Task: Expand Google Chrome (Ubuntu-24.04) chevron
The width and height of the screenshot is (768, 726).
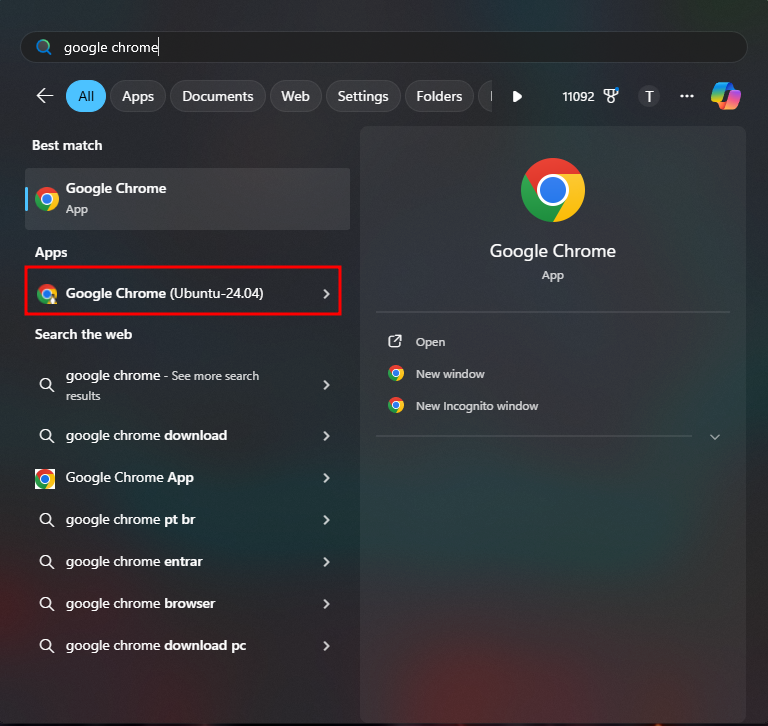Action: [x=326, y=294]
